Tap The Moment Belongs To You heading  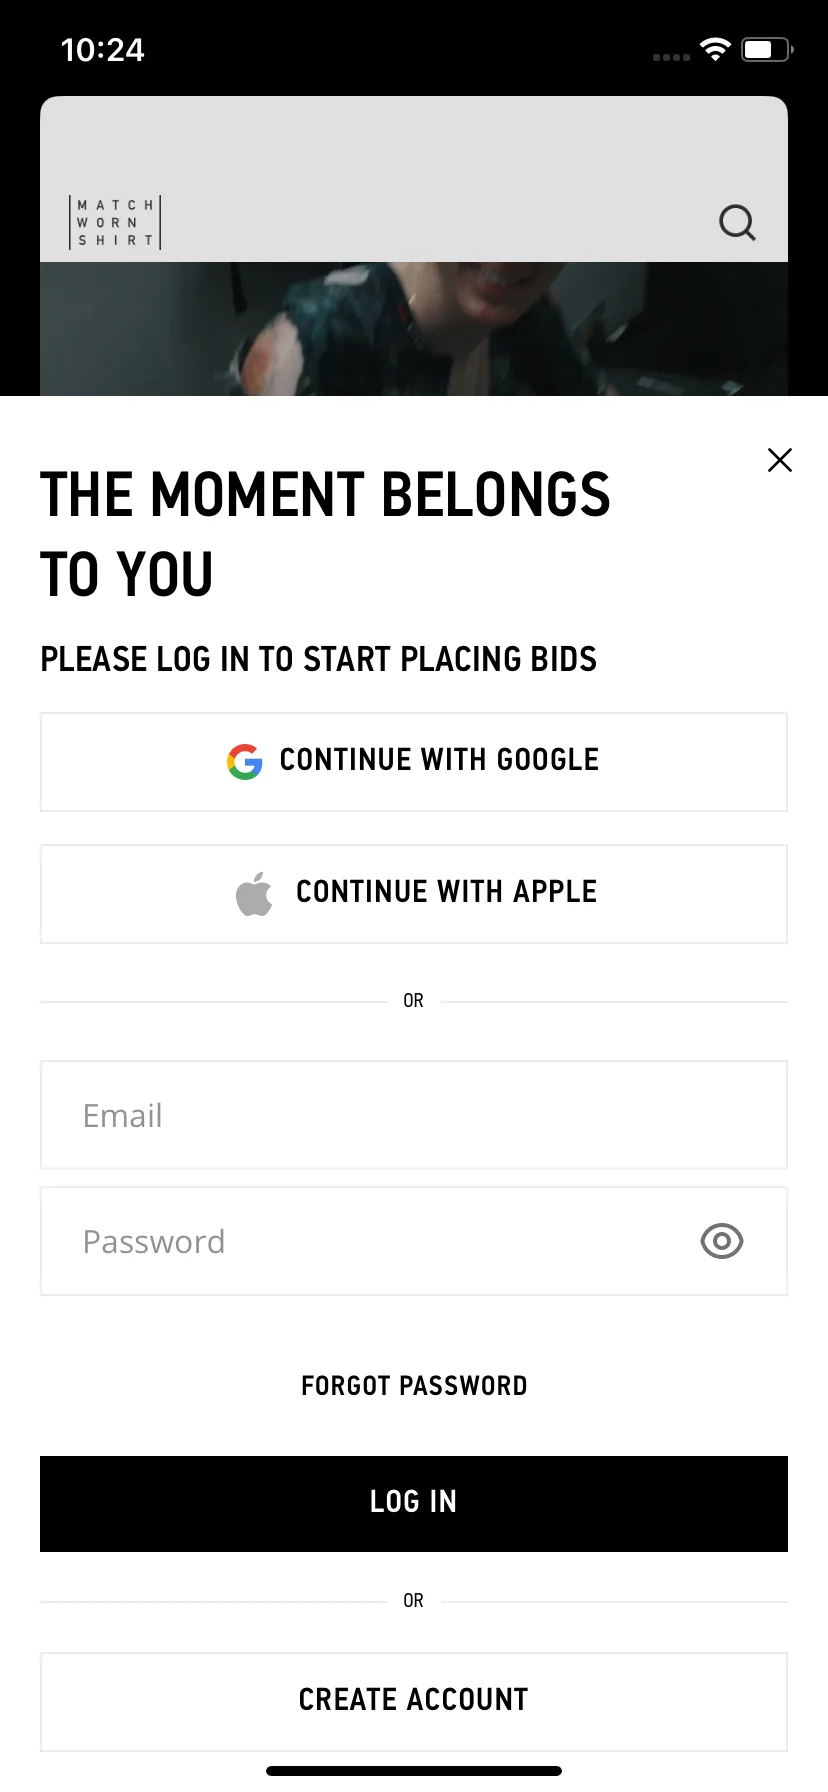325,534
